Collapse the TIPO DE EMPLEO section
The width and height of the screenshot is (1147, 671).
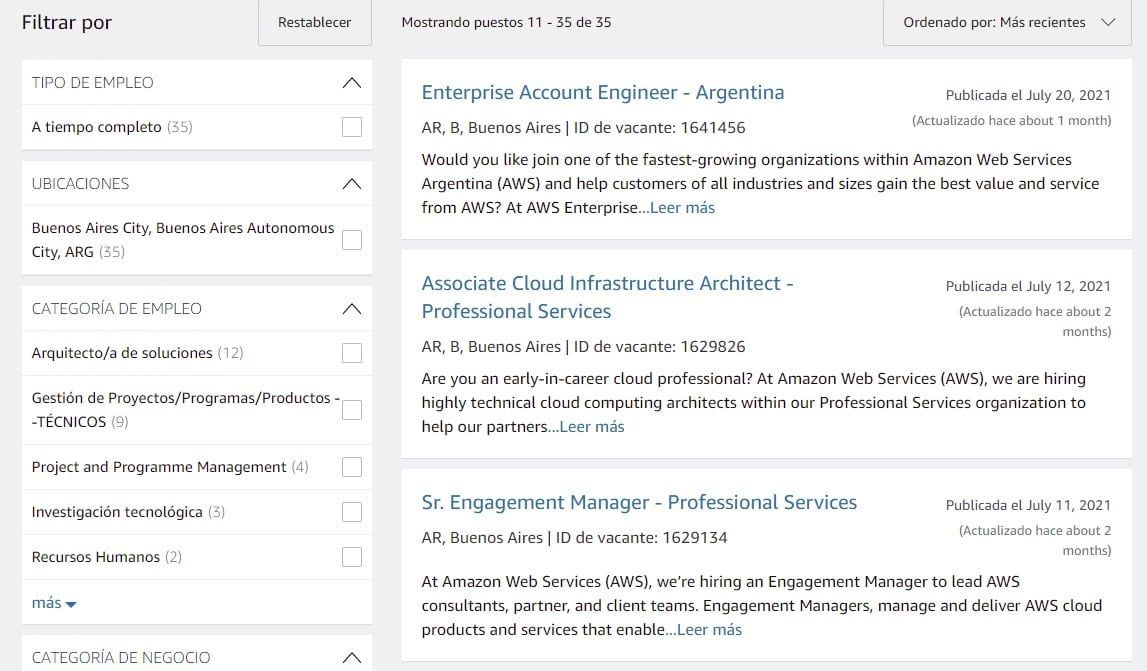click(351, 82)
